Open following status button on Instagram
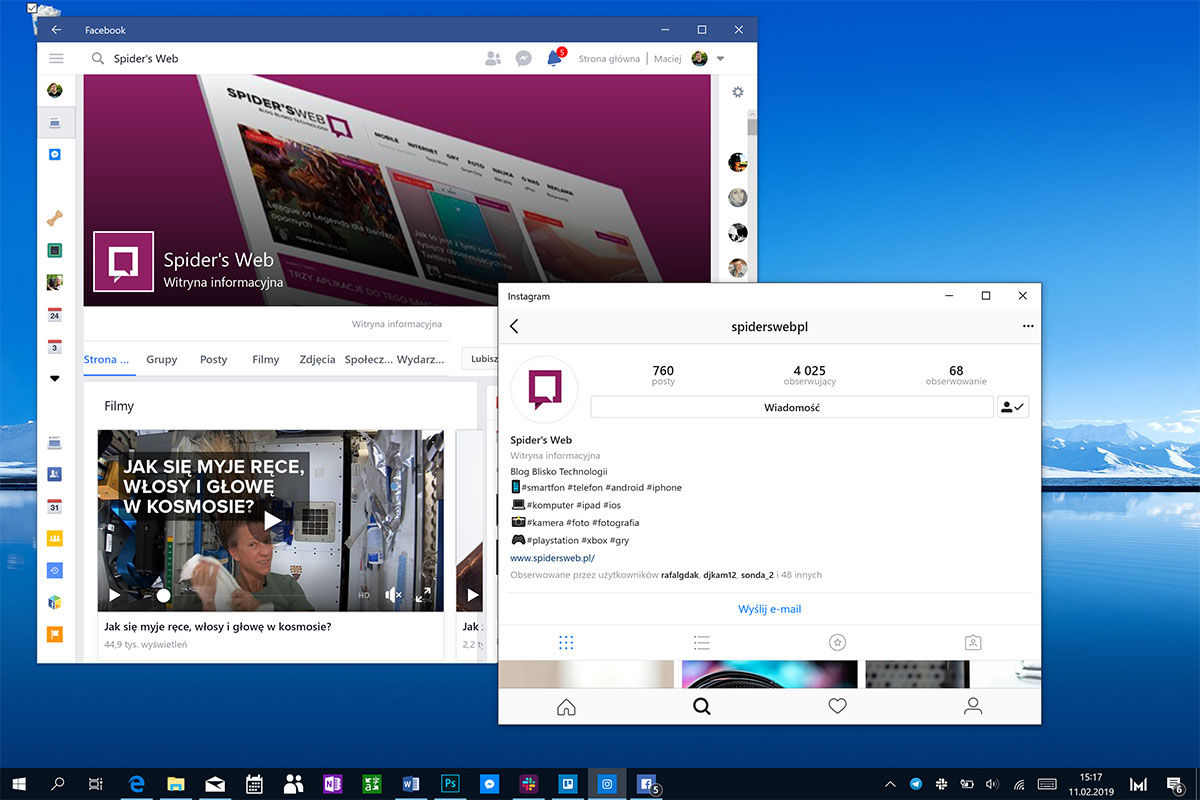Image resolution: width=1200 pixels, height=800 pixels. (x=1013, y=407)
